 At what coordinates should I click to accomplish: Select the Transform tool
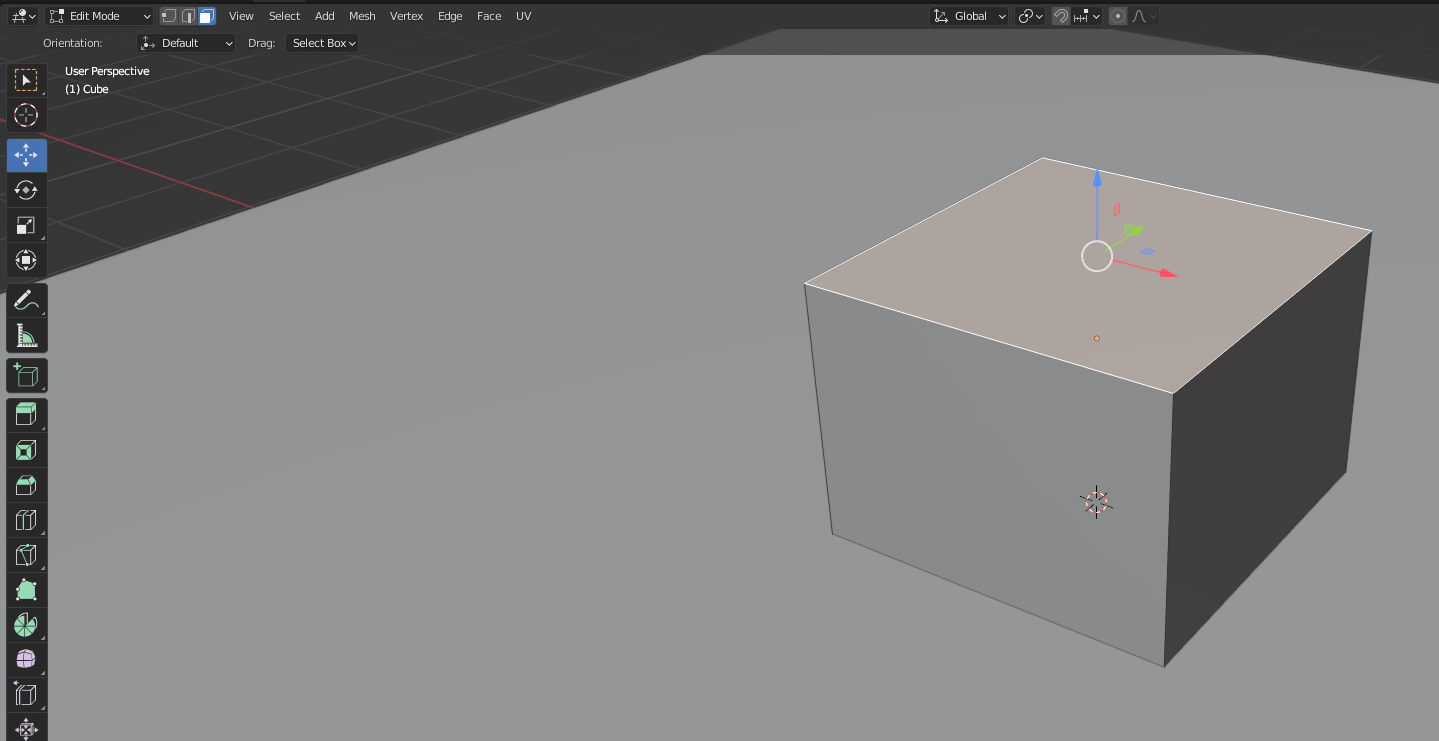click(26, 260)
